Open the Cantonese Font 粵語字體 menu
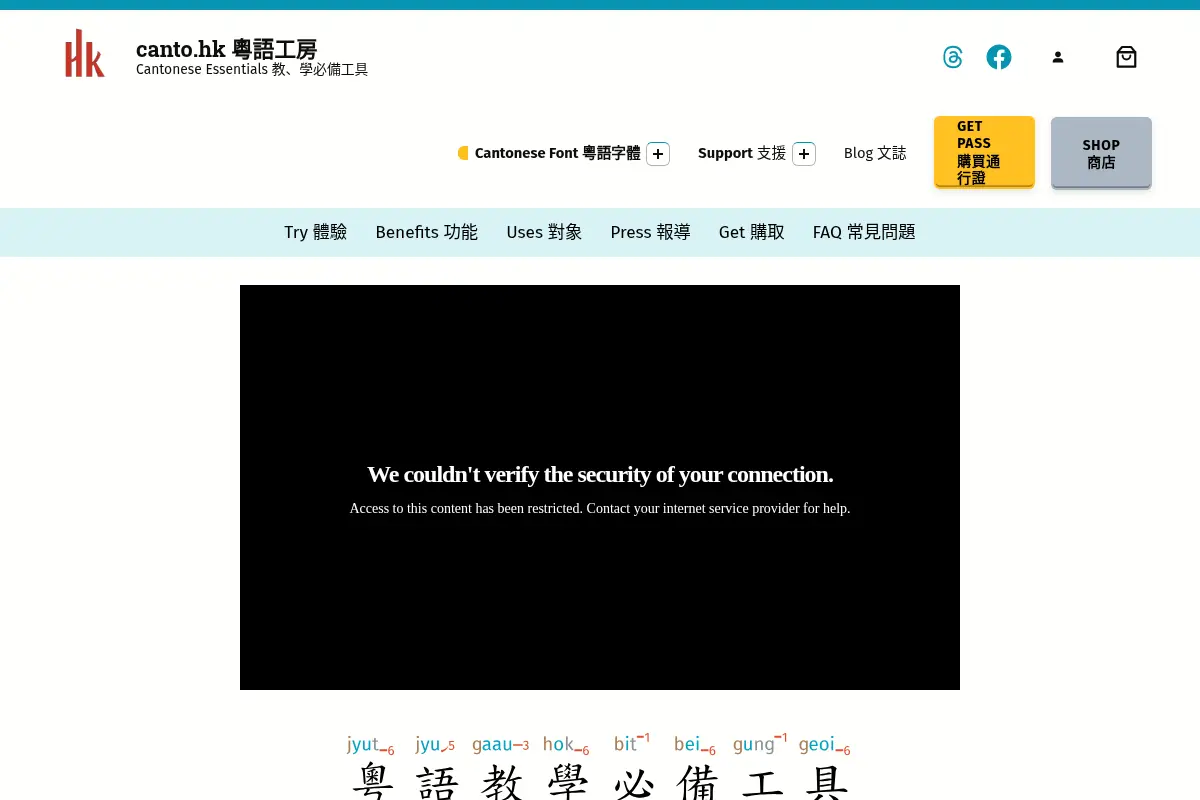 click(x=557, y=153)
